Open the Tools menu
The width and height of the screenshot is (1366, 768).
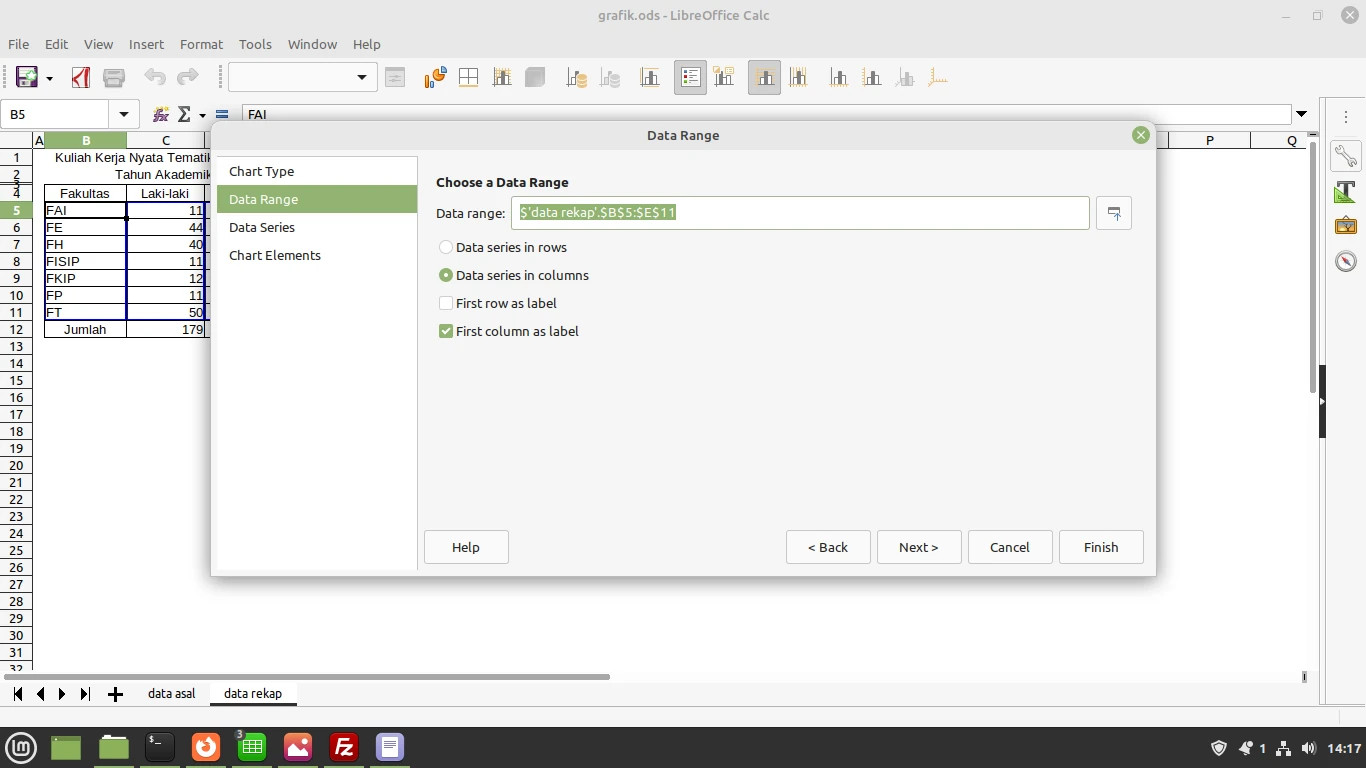(255, 44)
